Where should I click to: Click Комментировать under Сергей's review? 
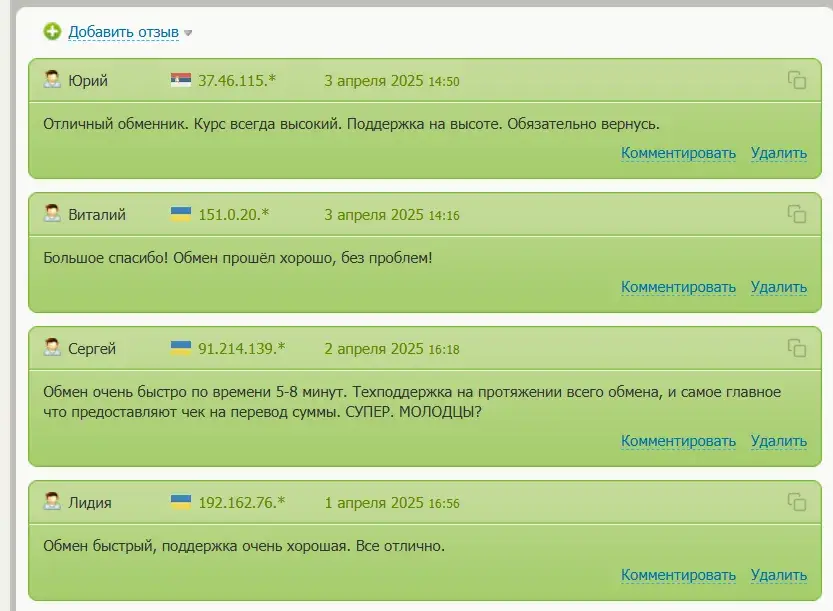tap(678, 441)
